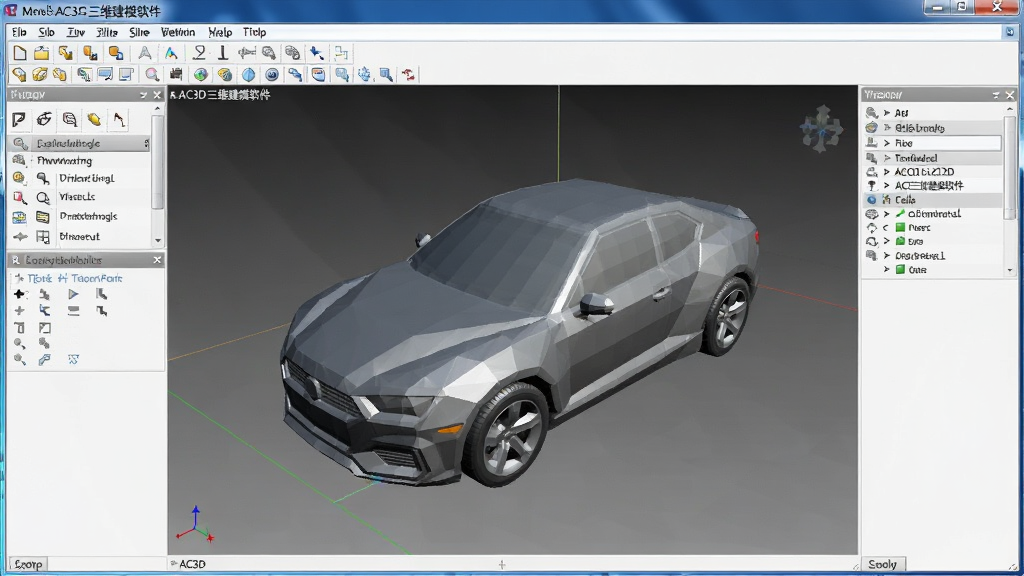Screen dimensions: 1024x576
Task: Click the pin icon on right panel header
Action: click(x=996, y=95)
